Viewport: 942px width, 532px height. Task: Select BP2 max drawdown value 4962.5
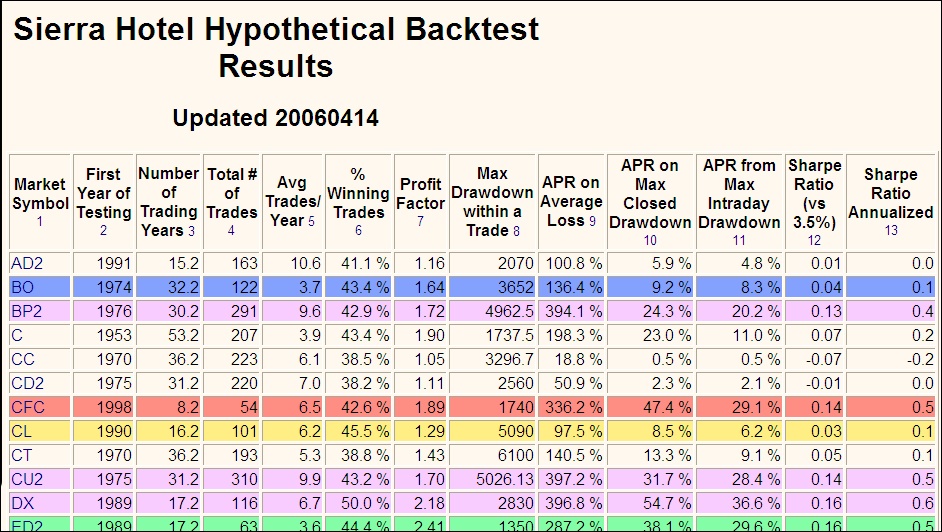(508, 311)
